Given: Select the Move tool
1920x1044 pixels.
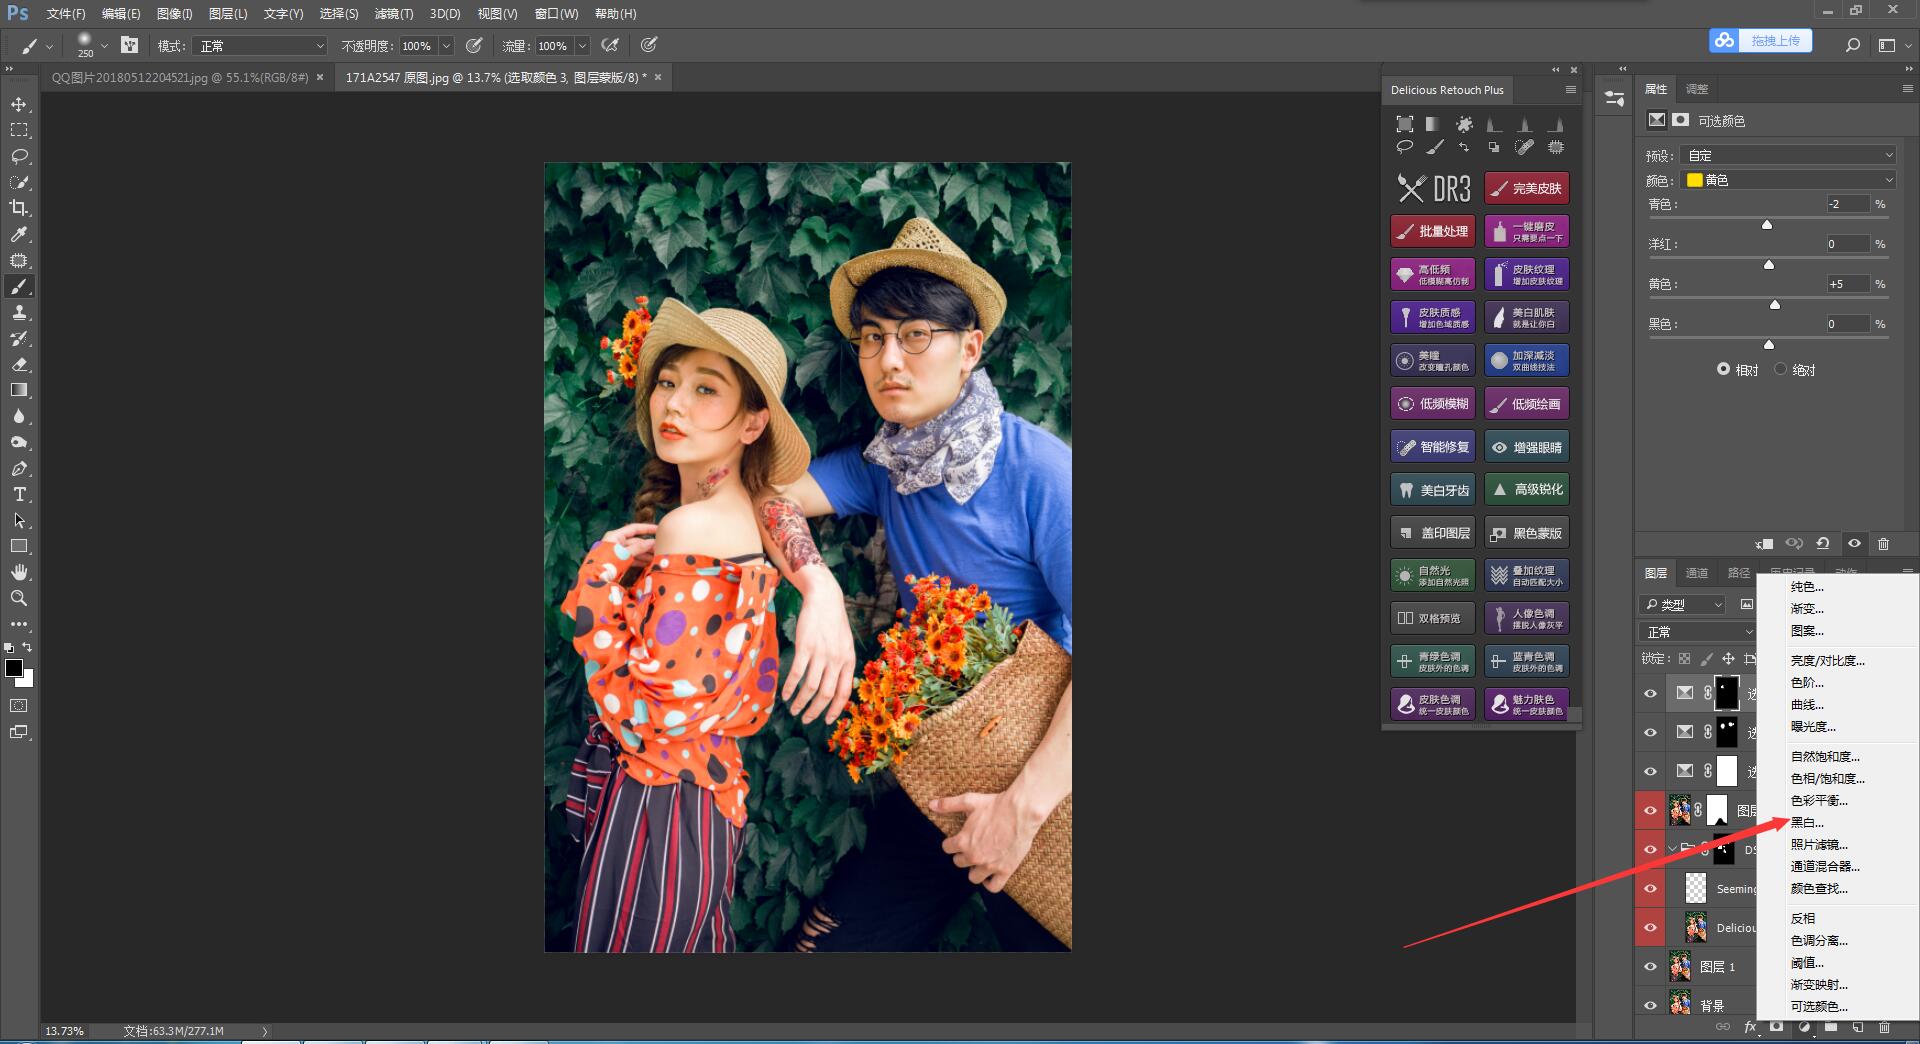Looking at the screenshot, I should [19, 105].
